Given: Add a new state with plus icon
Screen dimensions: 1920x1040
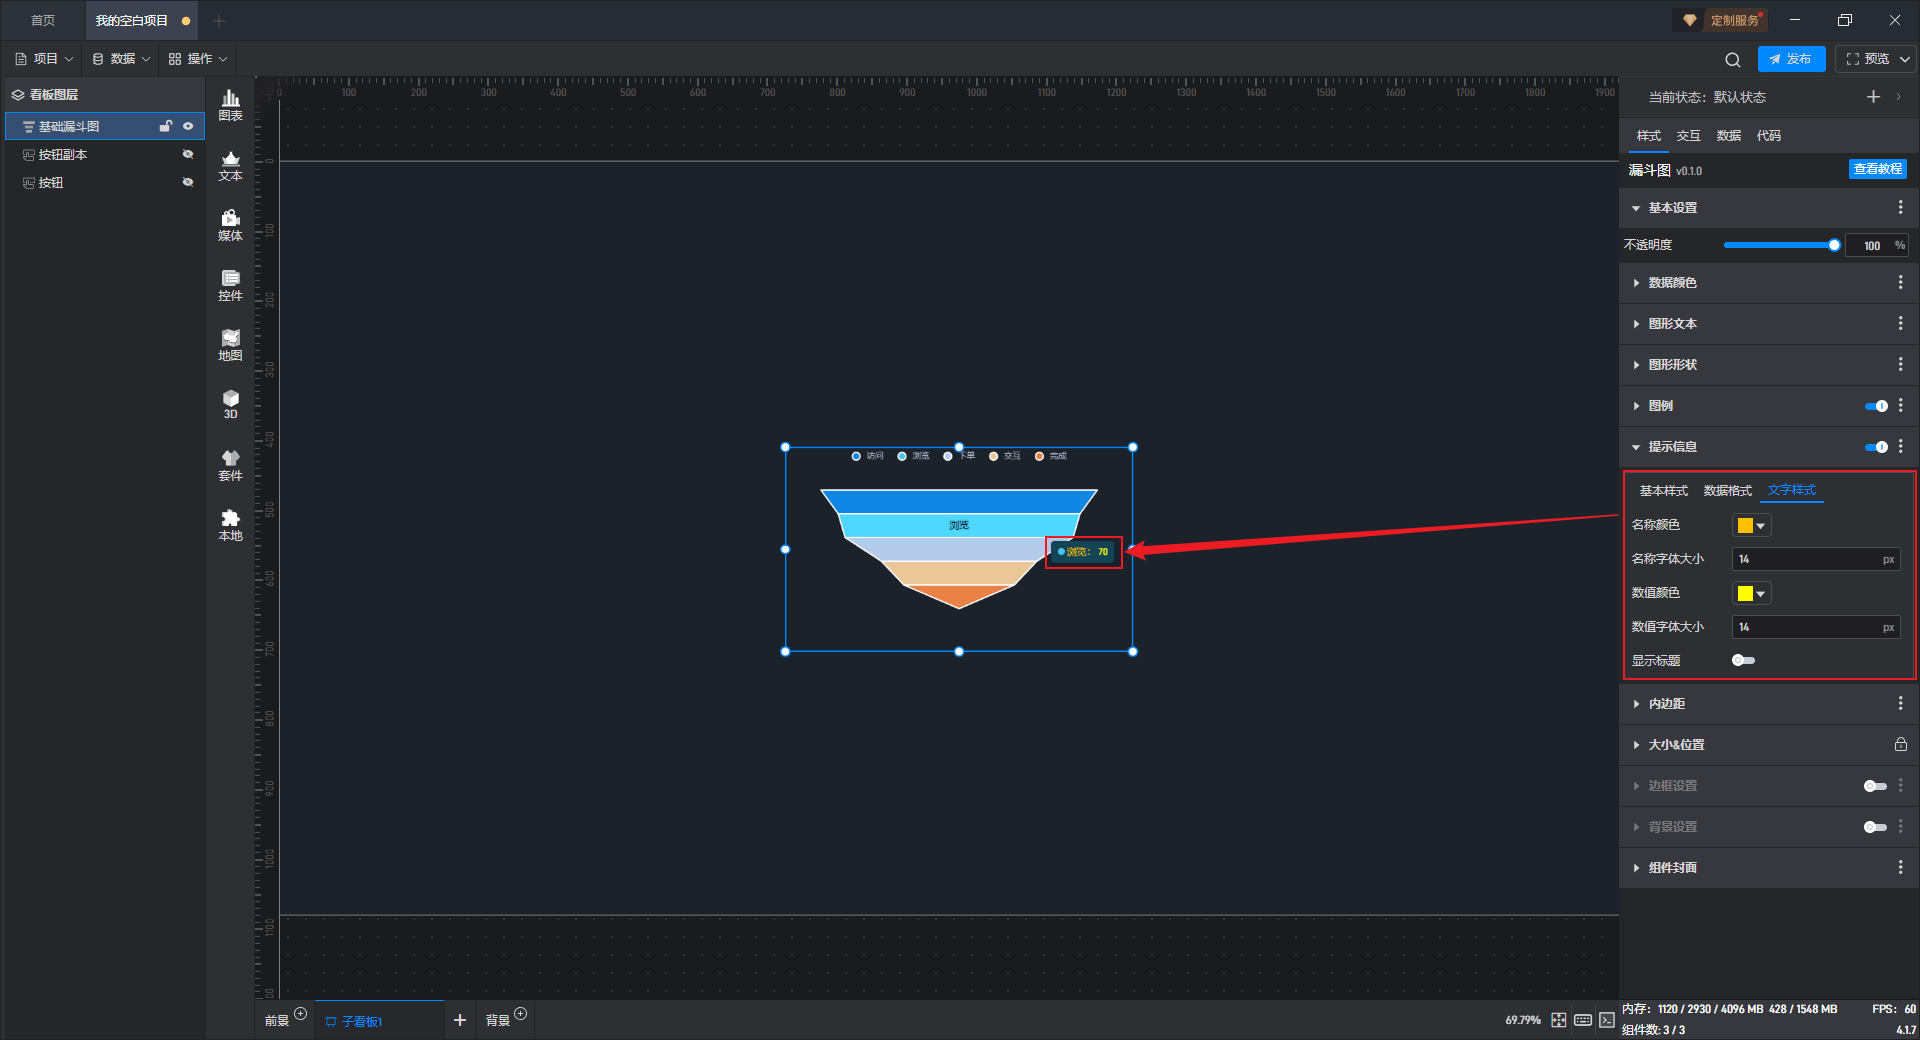Looking at the screenshot, I should point(1873,97).
